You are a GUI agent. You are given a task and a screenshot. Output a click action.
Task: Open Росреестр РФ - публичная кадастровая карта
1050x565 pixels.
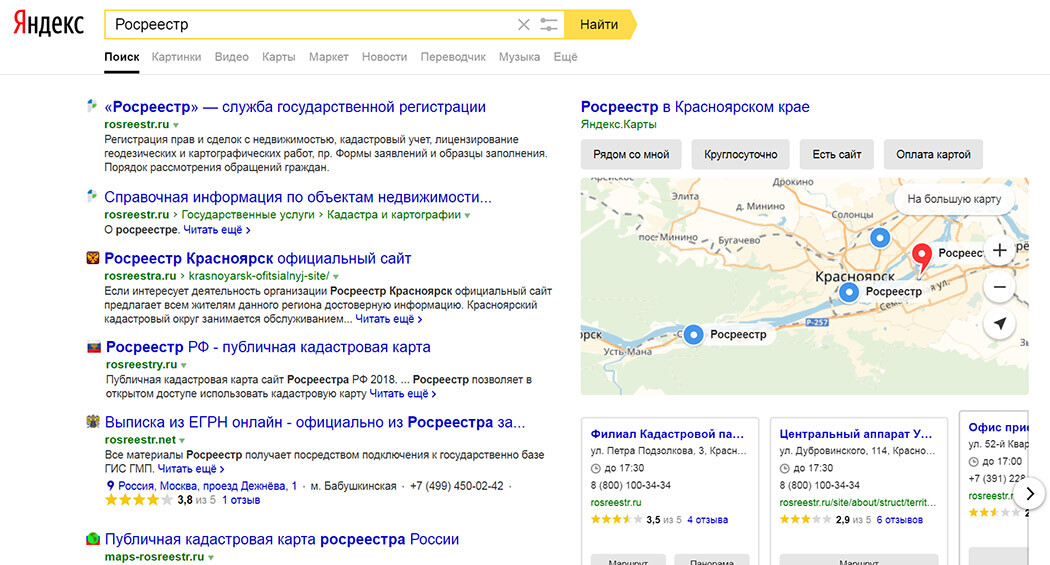pyautogui.click(x=268, y=347)
